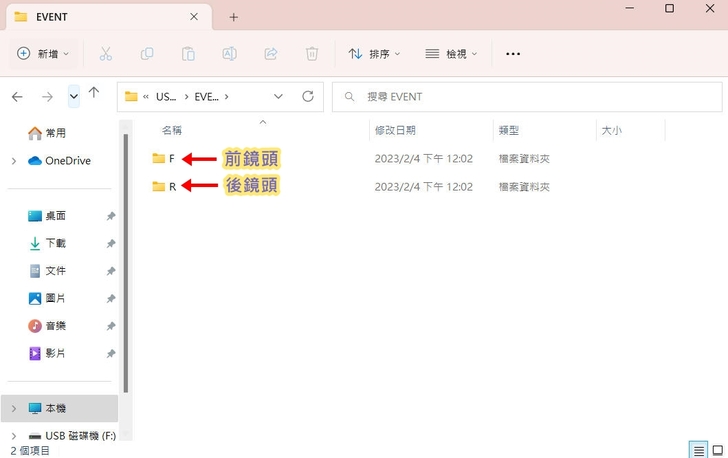
Task: Click the Cut scissors icon in toolbar
Action: point(105,54)
